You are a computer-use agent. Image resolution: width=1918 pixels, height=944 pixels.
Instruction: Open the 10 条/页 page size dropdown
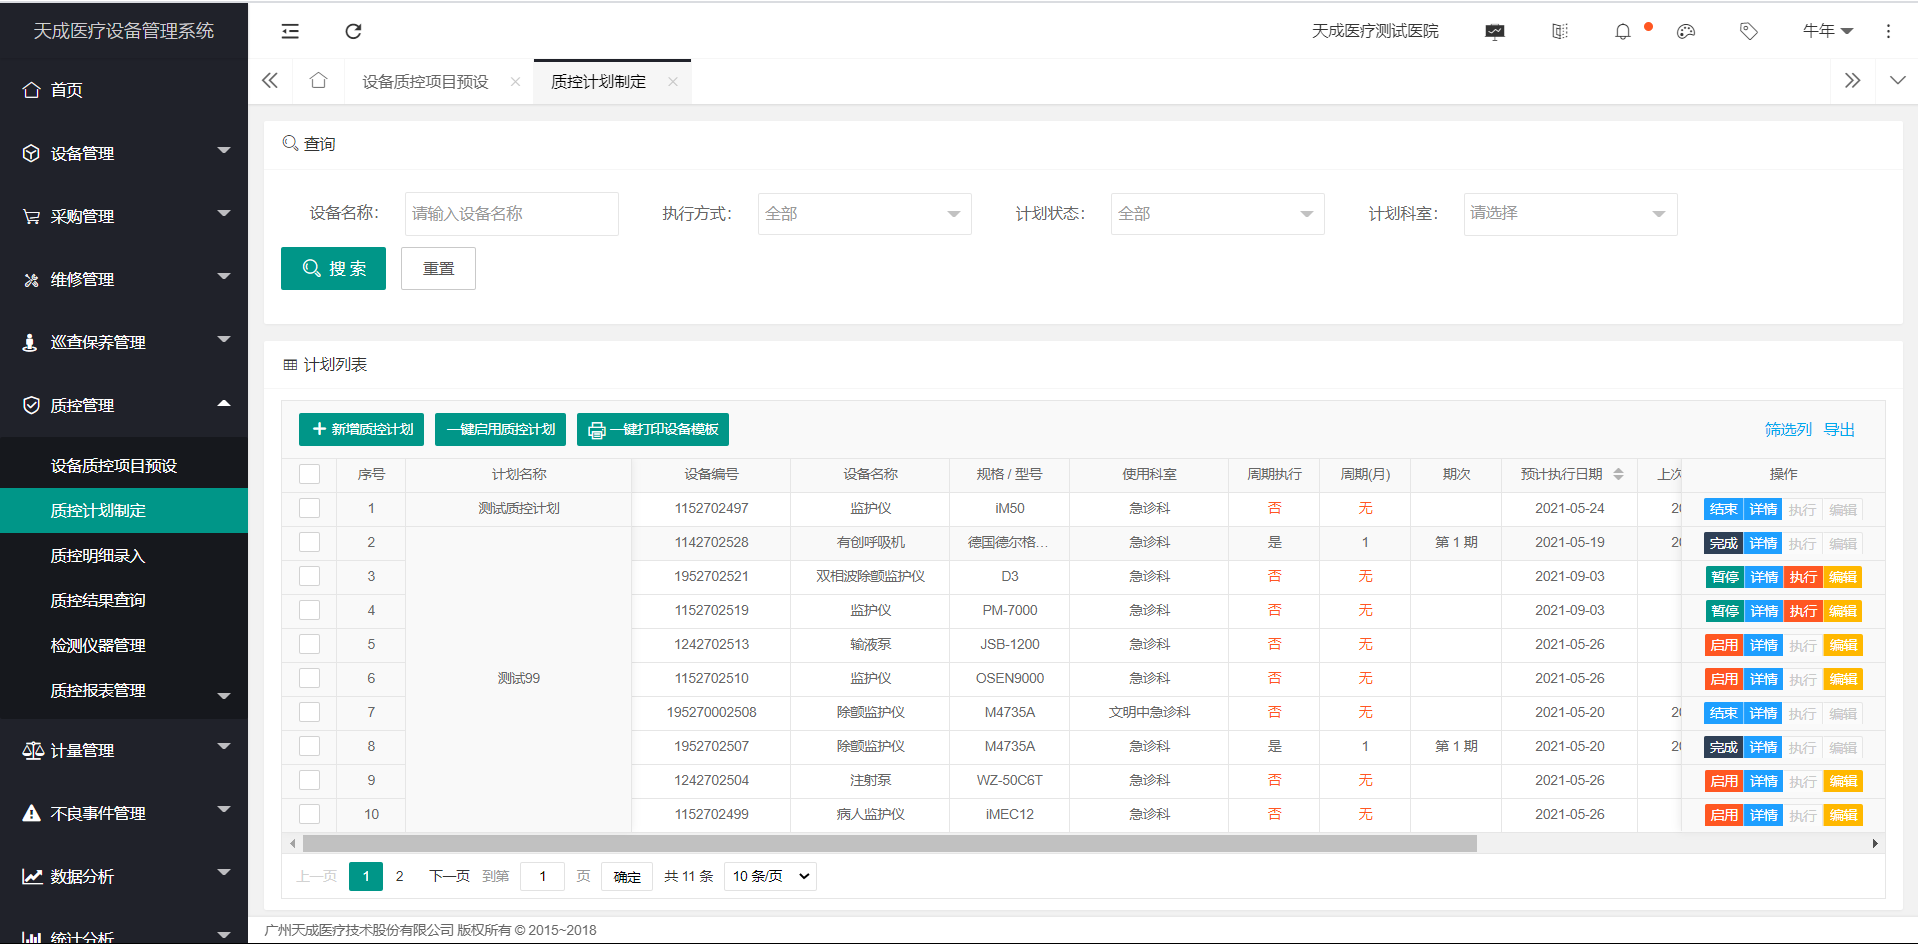770,876
